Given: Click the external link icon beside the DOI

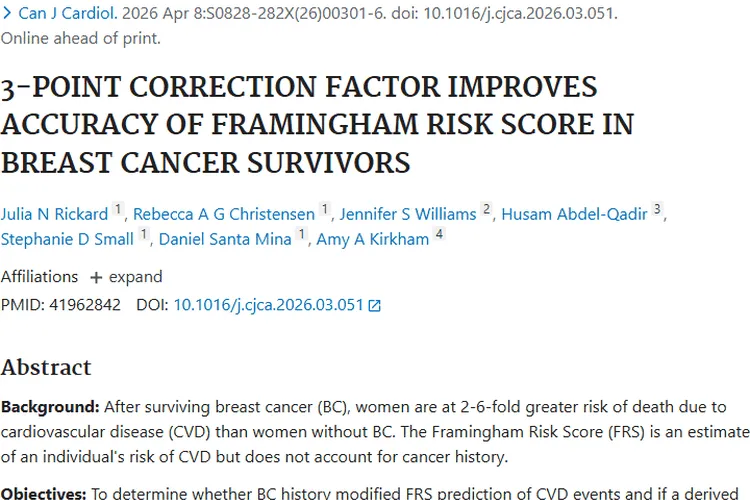Looking at the screenshot, I should (375, 306).
